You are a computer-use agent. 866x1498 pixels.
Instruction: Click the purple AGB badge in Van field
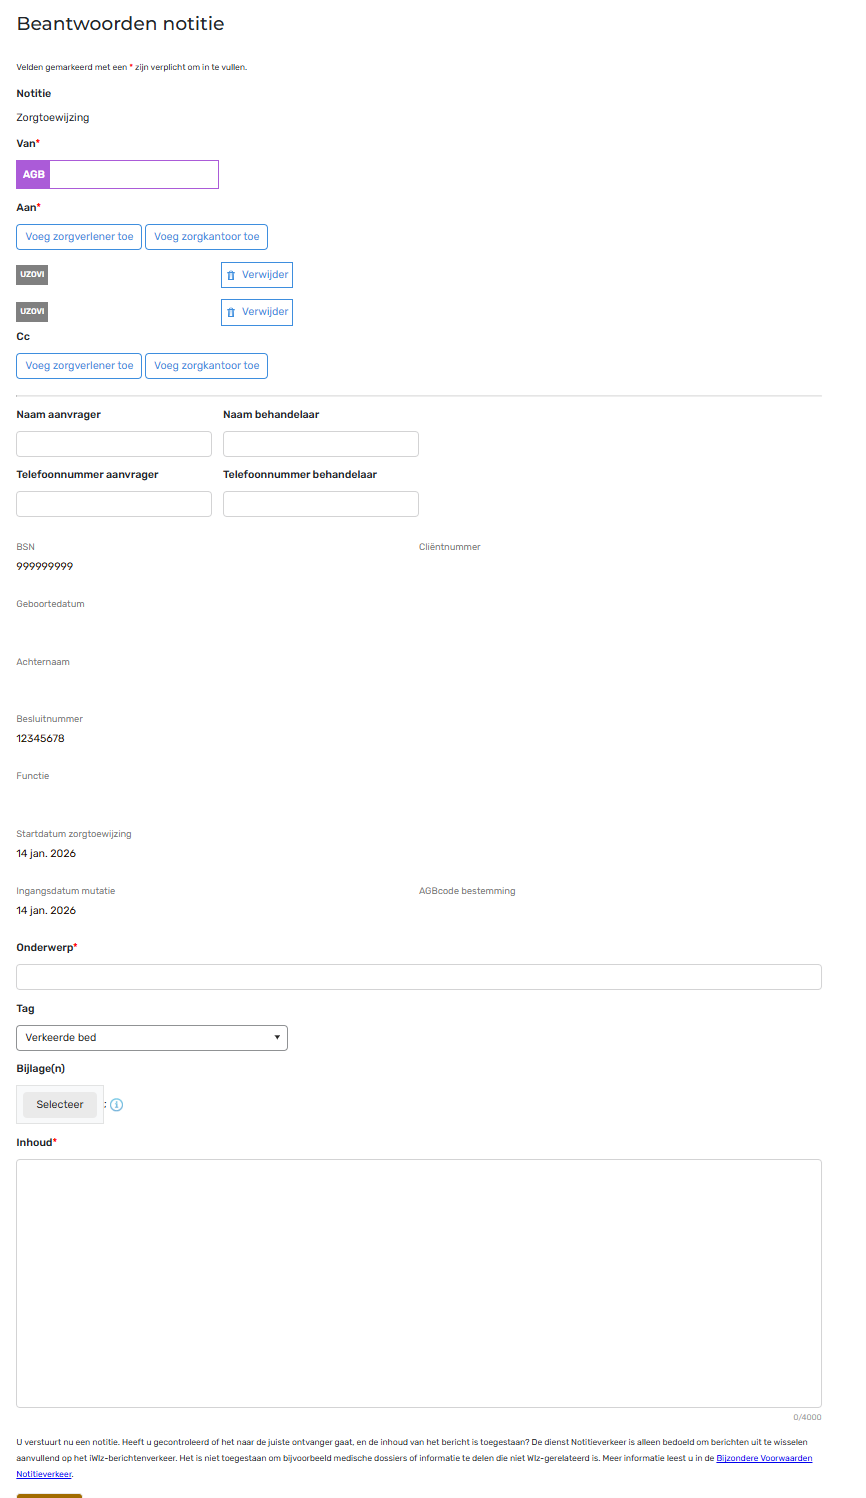33,174
